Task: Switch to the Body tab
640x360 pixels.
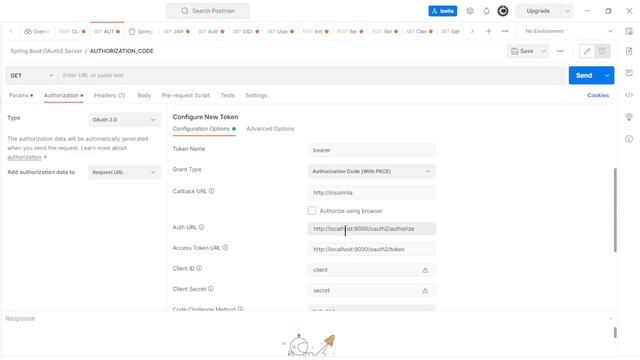Action: point(144,95)
